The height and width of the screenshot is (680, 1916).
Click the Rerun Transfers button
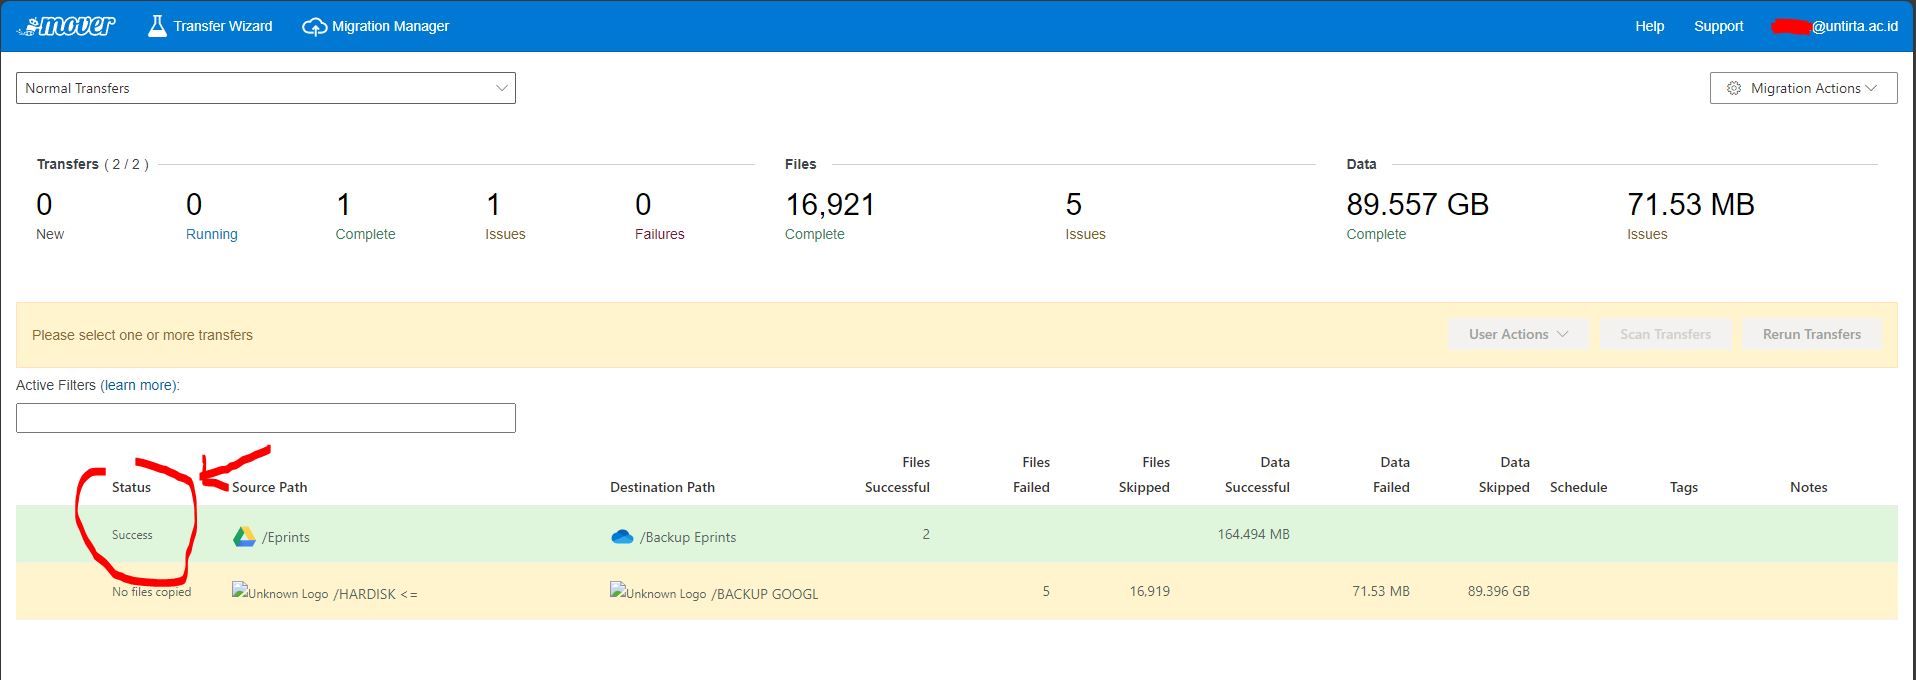1811,334
